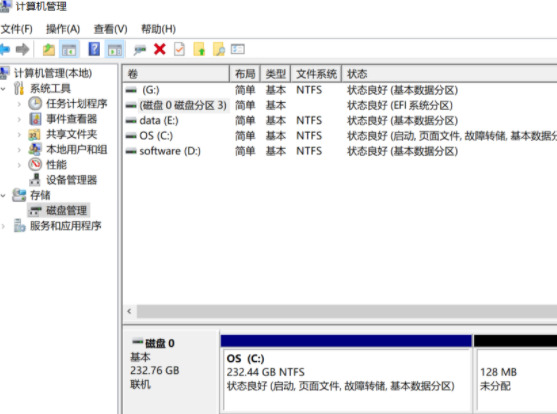Sort by the 文件系统 column header
The image size is (557, 414).
(316, 74)
